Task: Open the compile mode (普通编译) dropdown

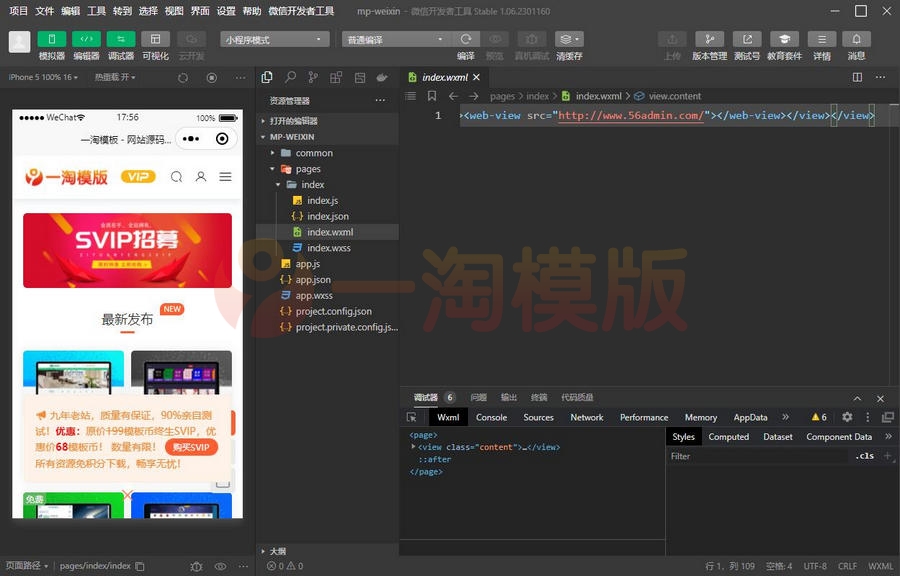Action: (396, 39)
